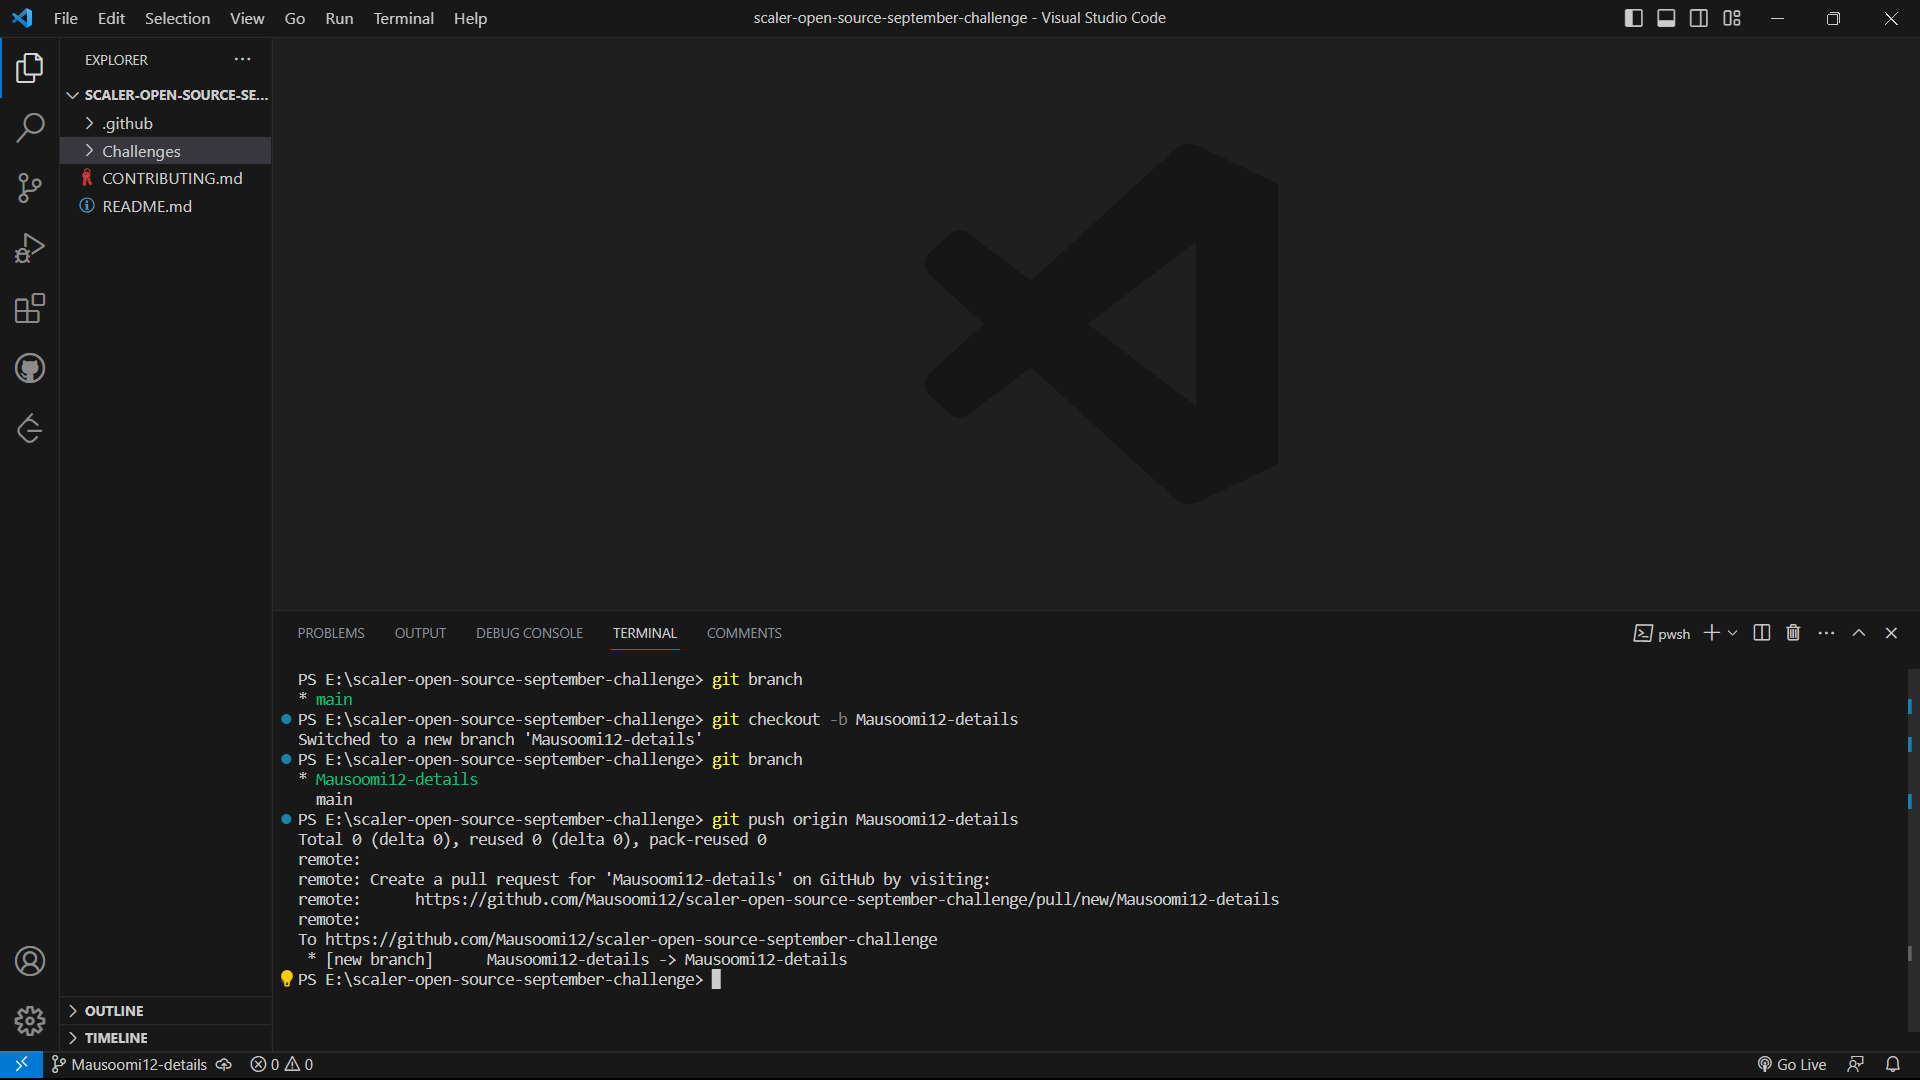
Task: Collapse the SCALER-OPEN-SOURCE-SE... root folder
Action: pos(72,94)
